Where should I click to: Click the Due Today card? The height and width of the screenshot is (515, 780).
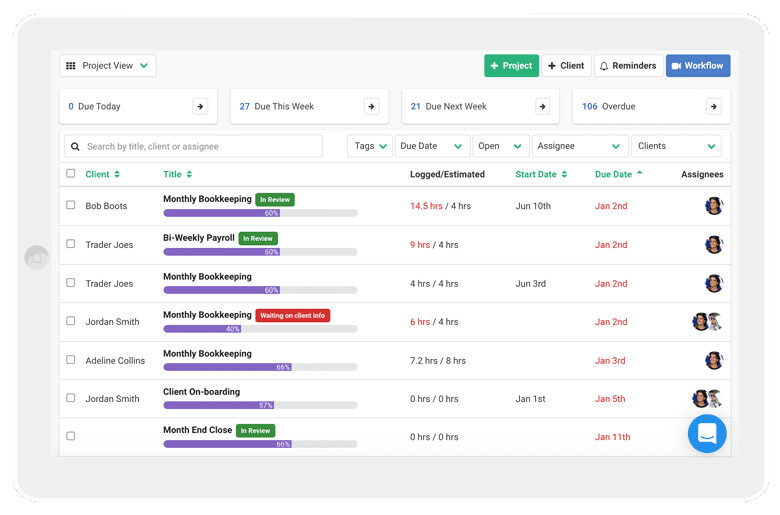pos(138,106)
